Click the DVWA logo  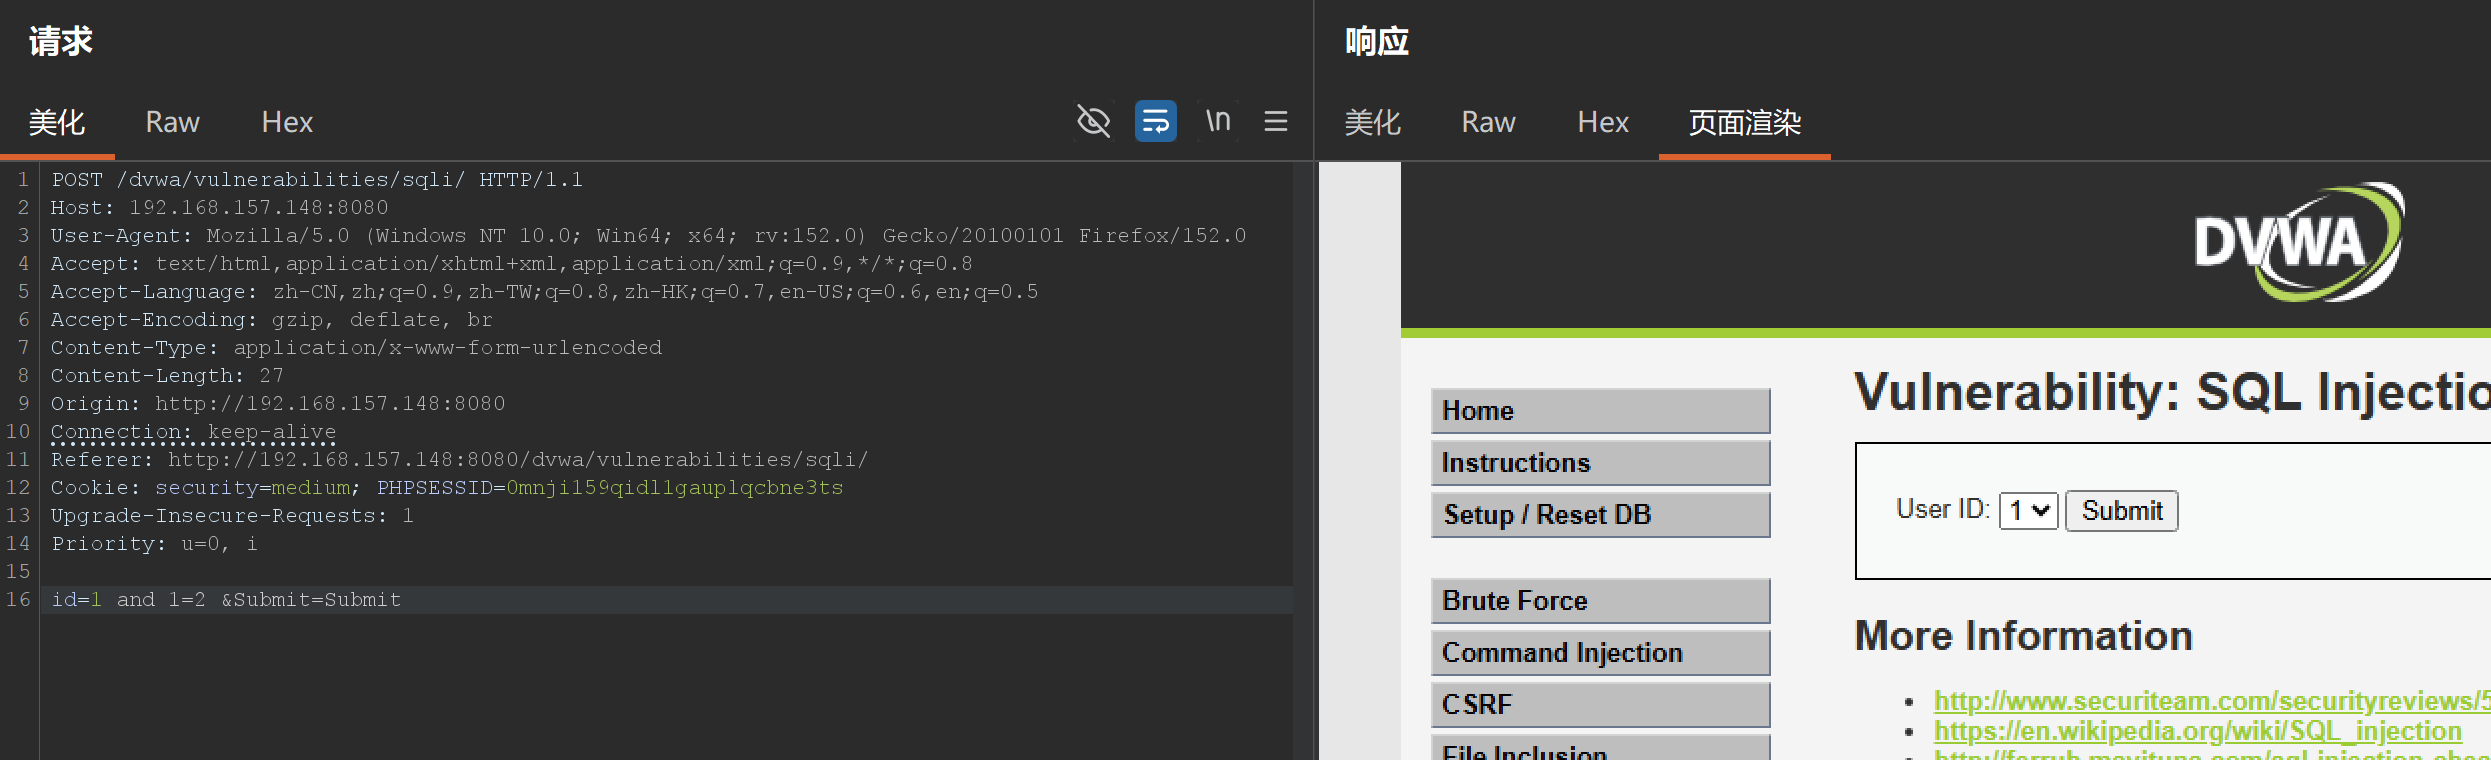[x=2299, y=242]
